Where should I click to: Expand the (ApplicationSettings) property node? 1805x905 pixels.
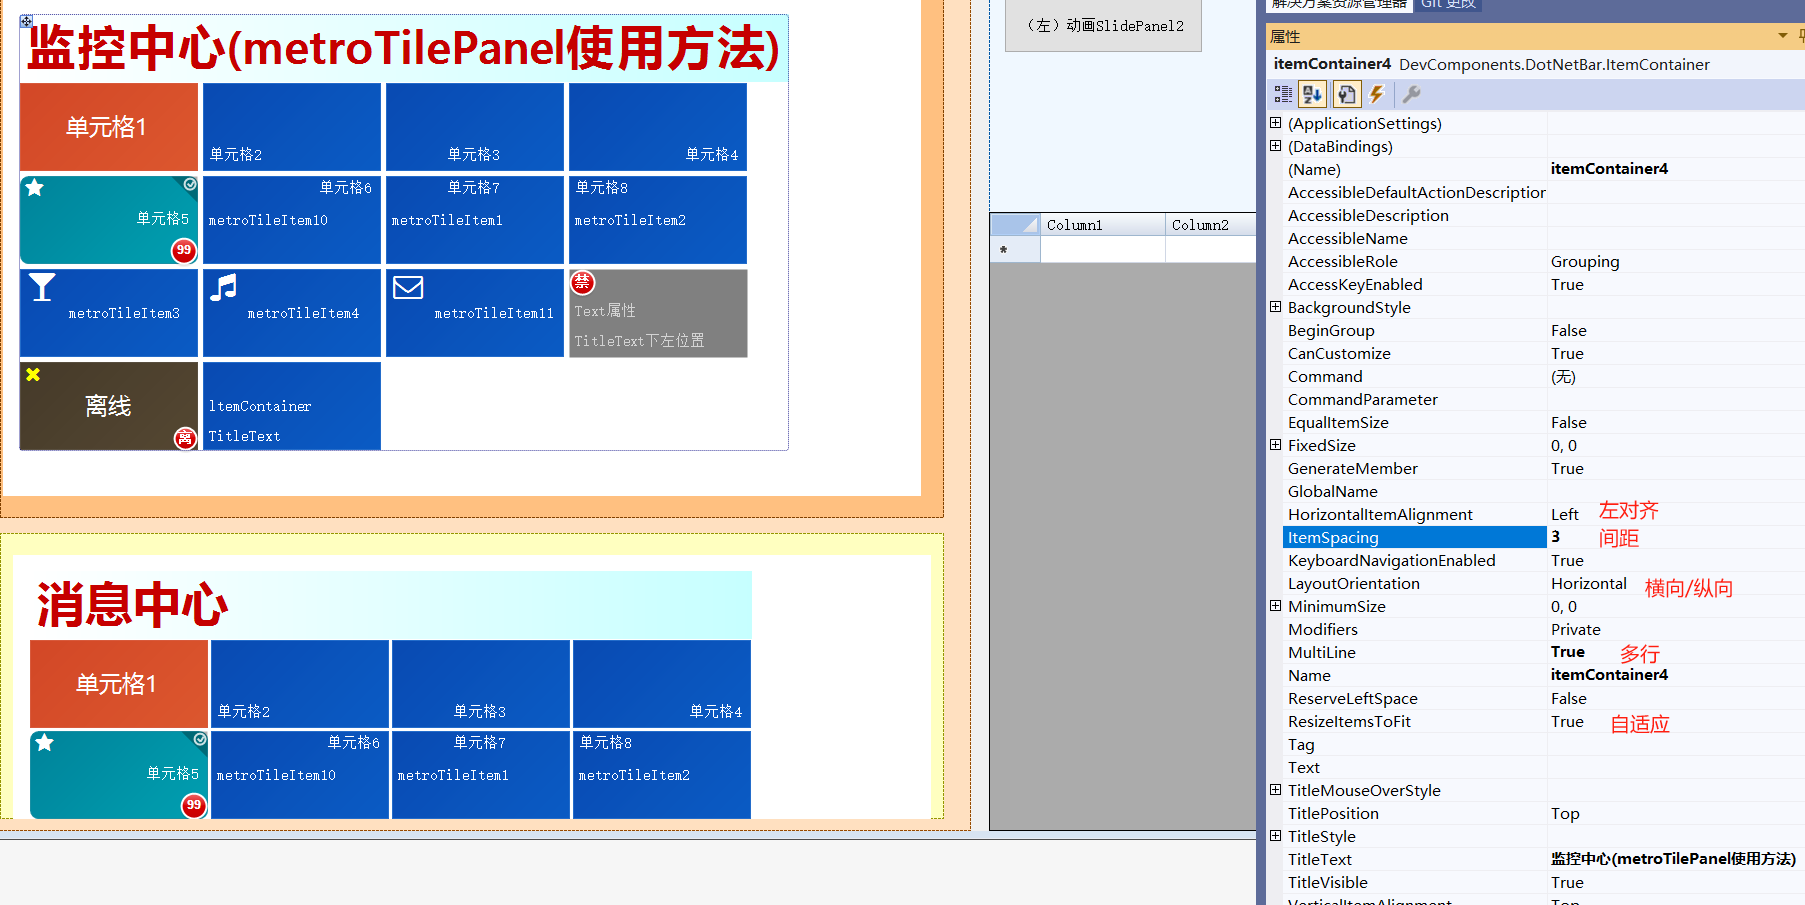[1276, 122]
